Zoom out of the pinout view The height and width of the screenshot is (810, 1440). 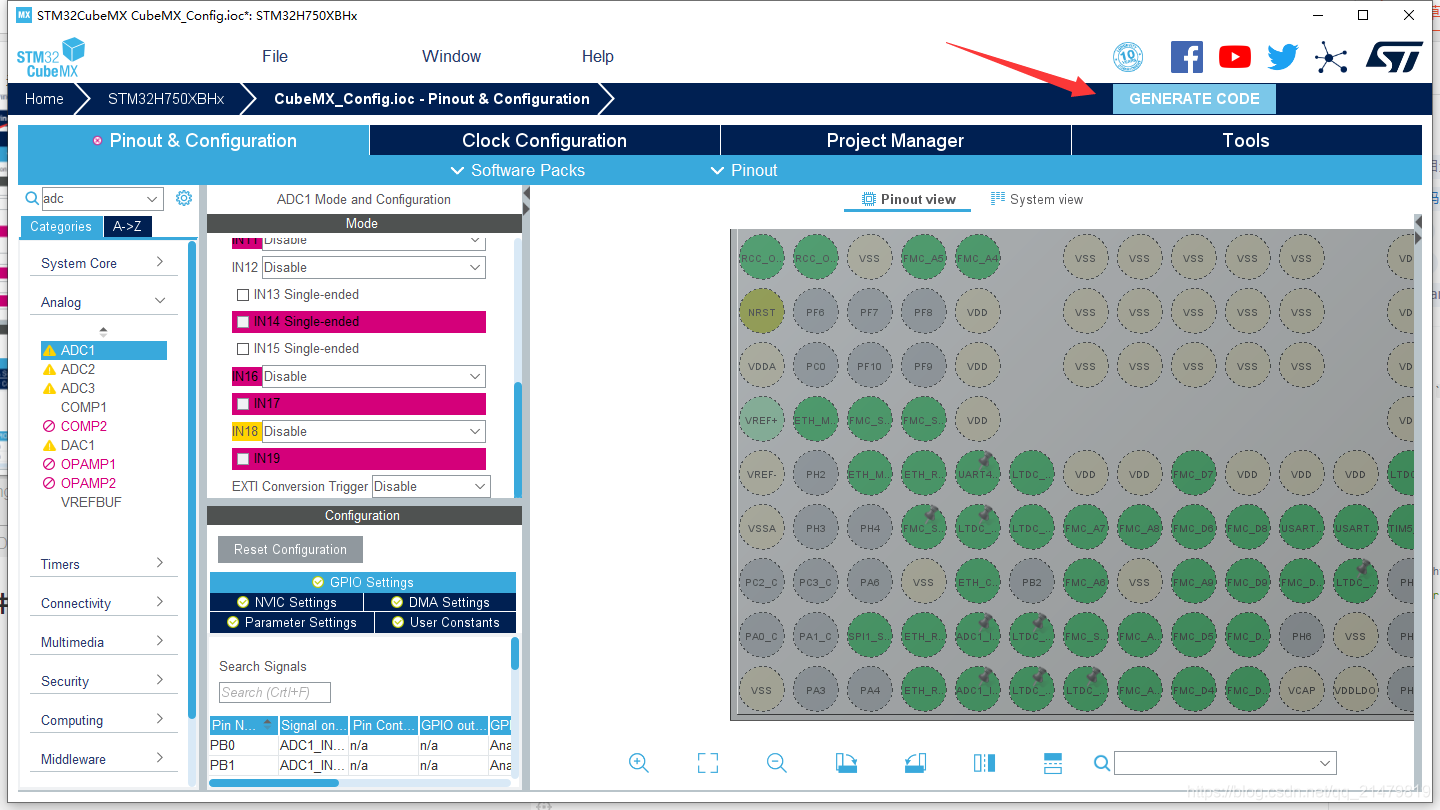(x=777, y=763)
